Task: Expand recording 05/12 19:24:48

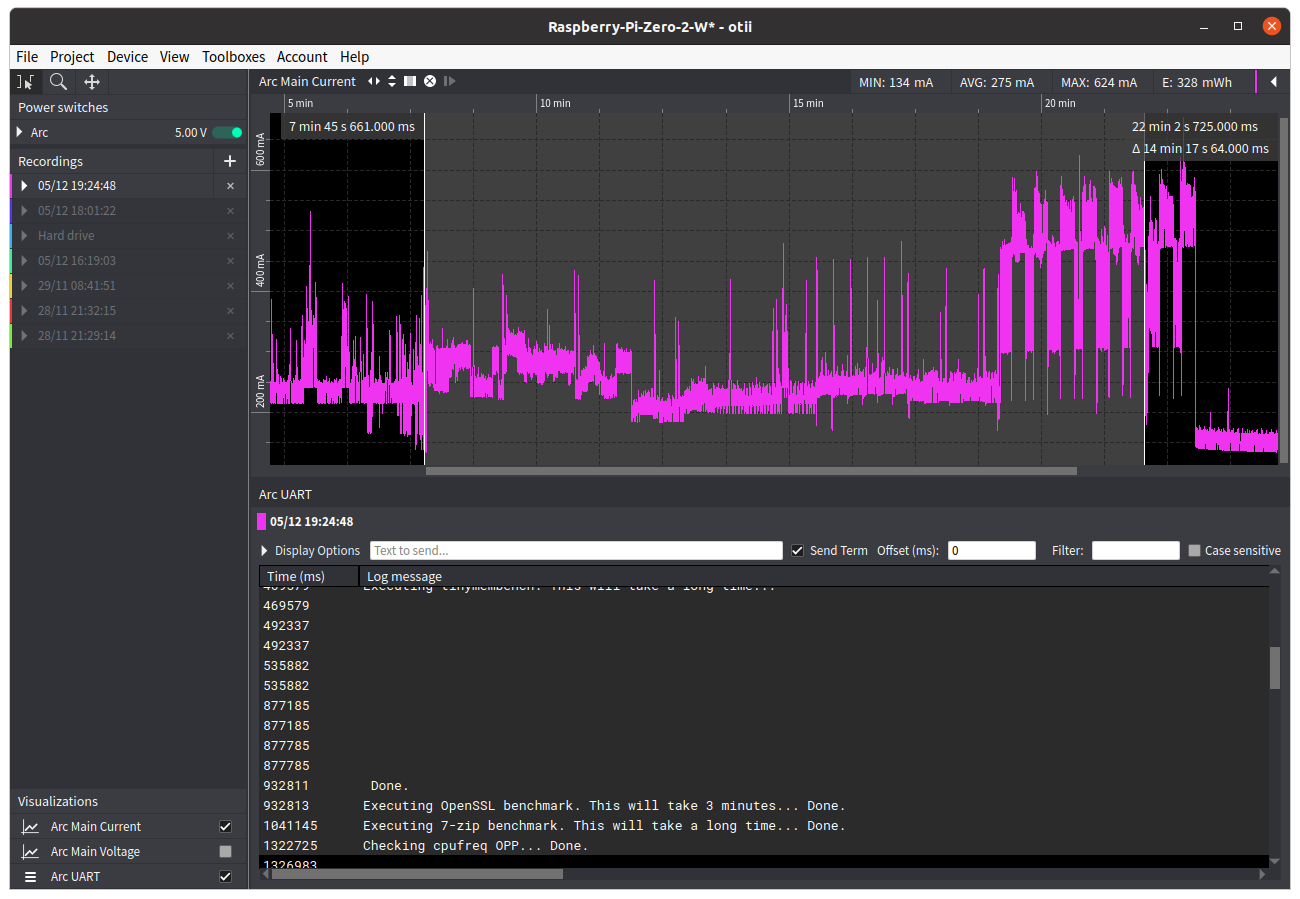Action: point(25,186)
